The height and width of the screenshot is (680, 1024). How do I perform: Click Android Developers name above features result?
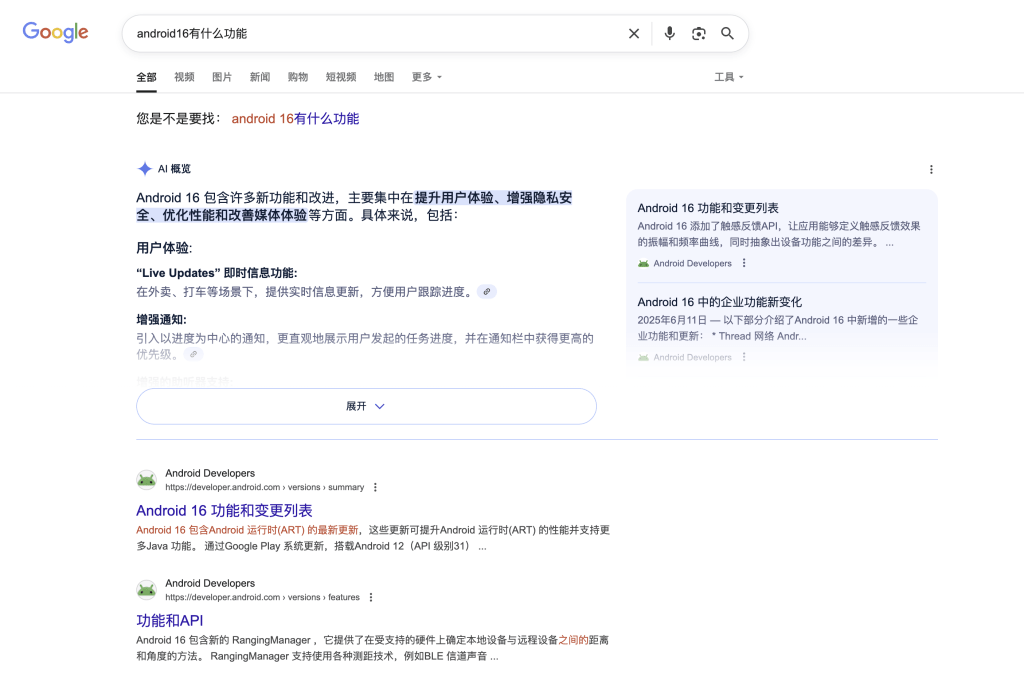point(210,583)
